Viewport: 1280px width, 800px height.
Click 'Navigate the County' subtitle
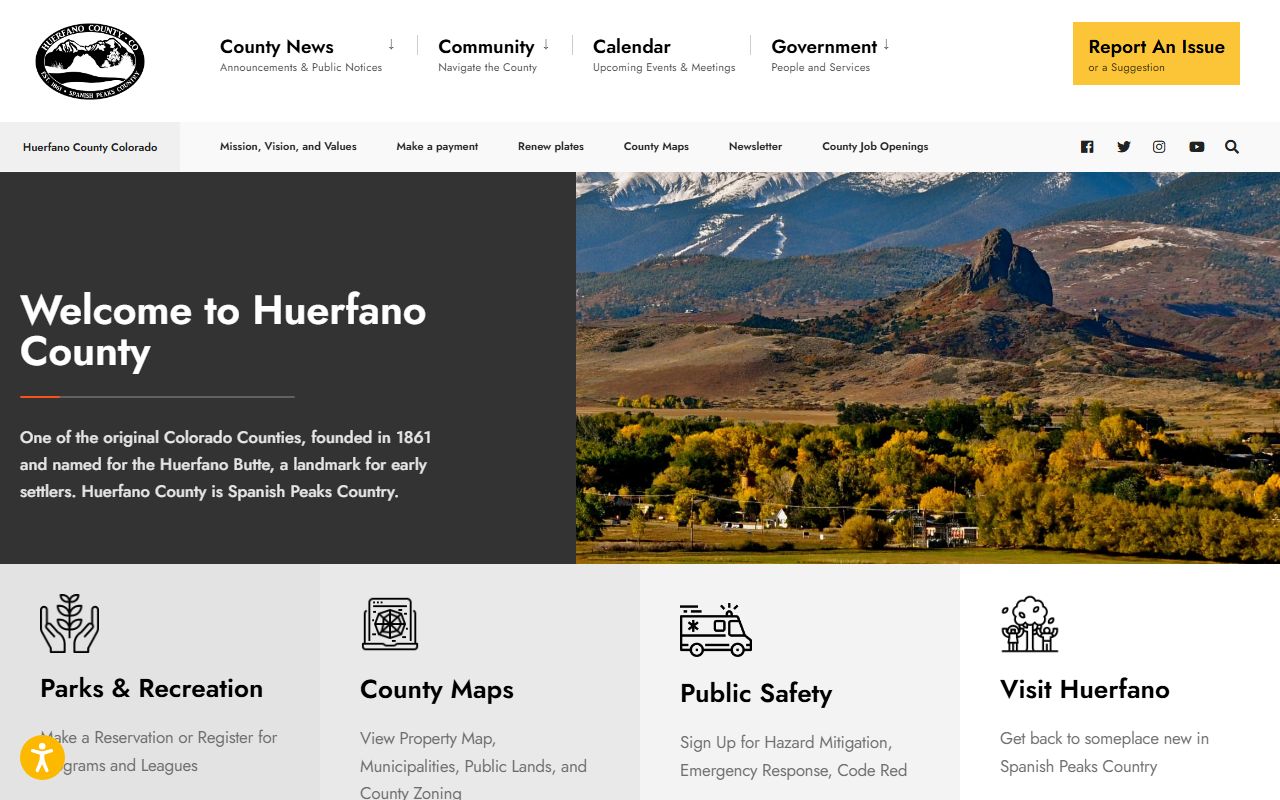point(487,68)
